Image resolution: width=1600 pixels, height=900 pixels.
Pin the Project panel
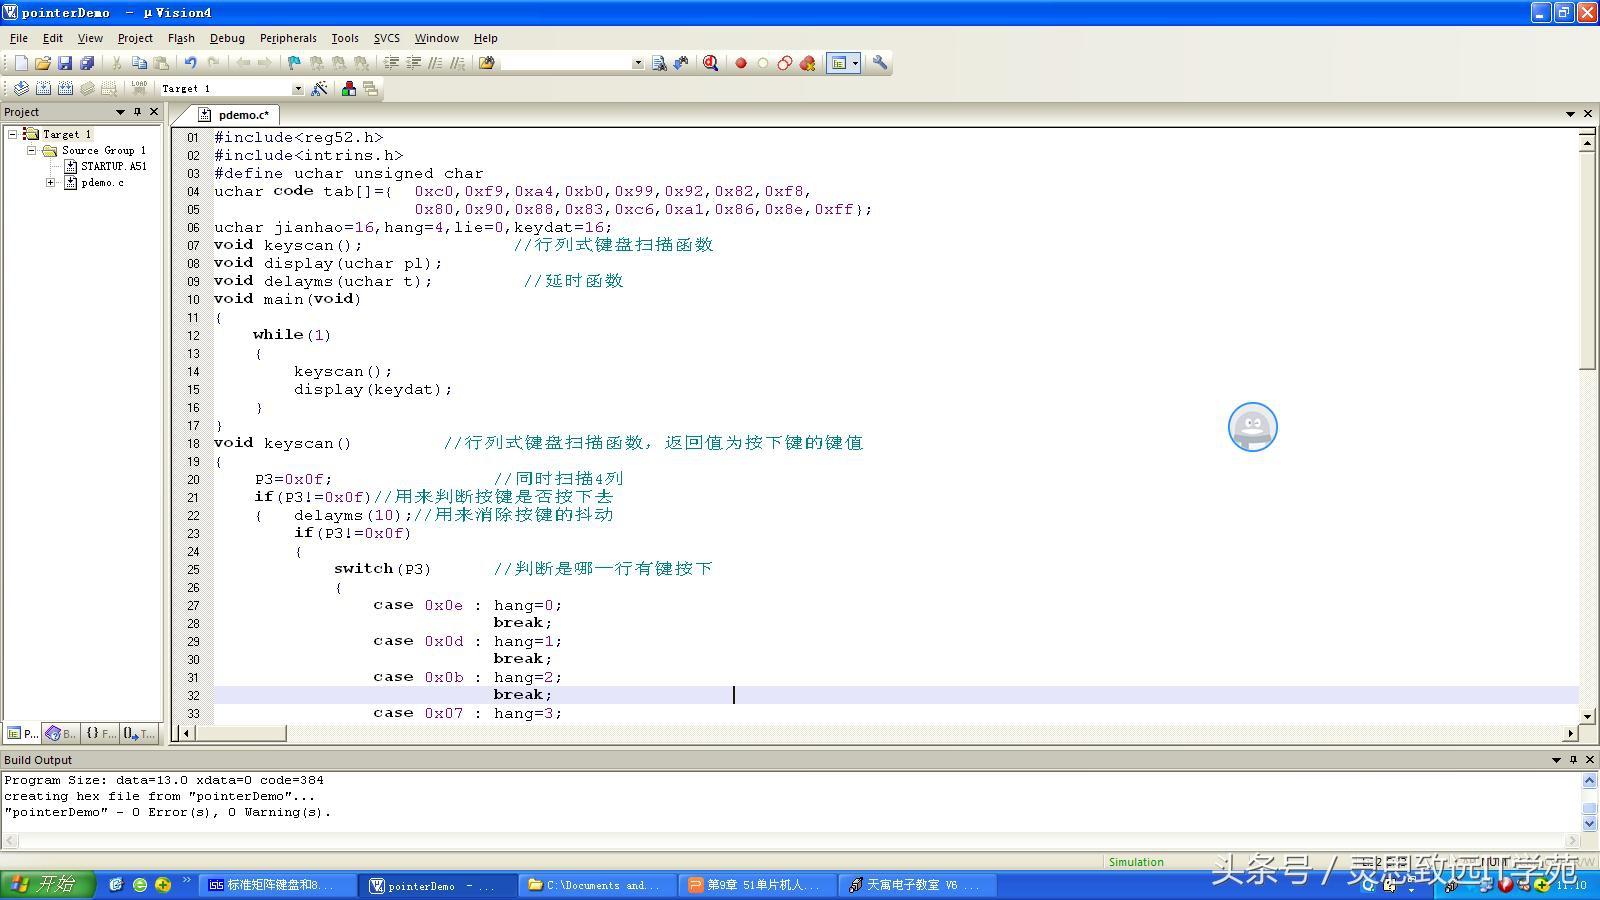(137, 112)
